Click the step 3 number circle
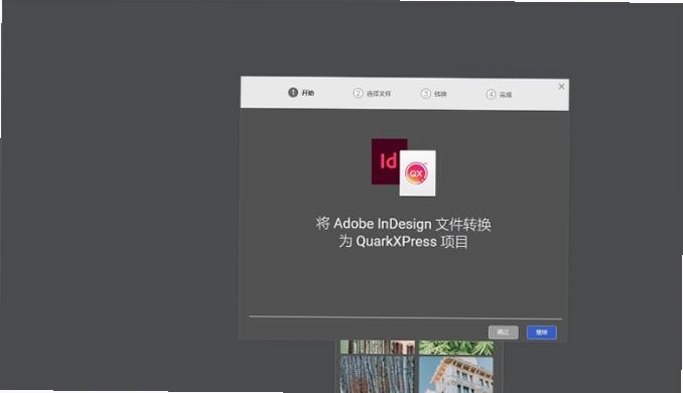 click(426, 94)
